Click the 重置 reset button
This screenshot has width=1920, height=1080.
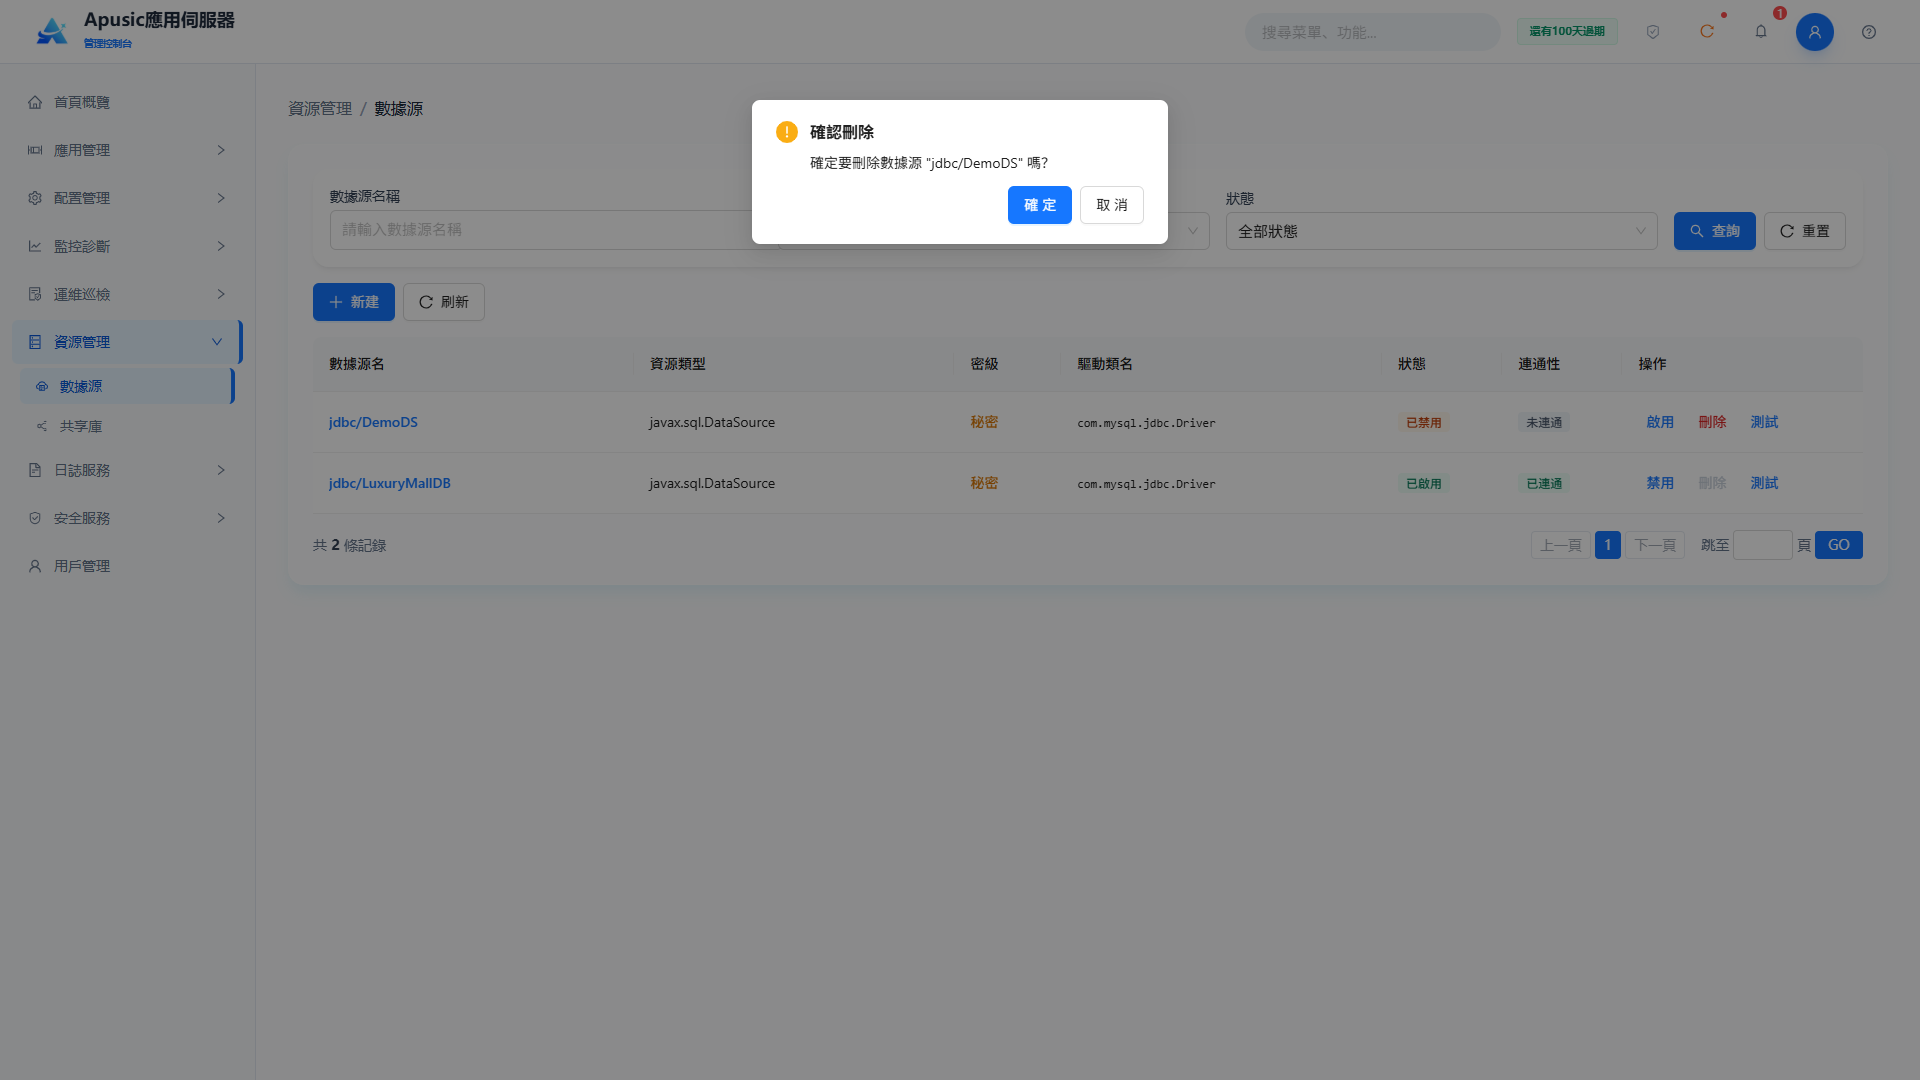coord(1804,231)
